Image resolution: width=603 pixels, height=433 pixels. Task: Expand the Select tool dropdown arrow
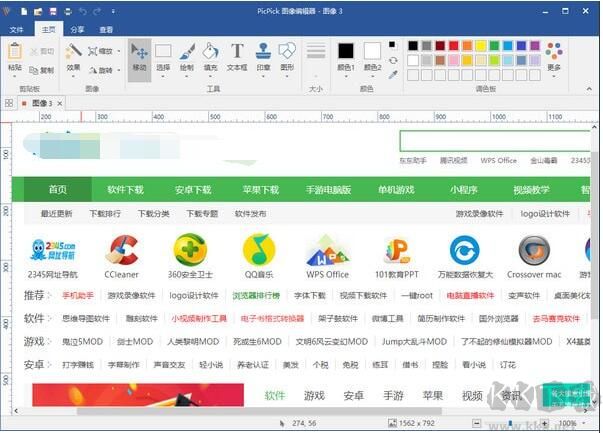tap(163, 76)
